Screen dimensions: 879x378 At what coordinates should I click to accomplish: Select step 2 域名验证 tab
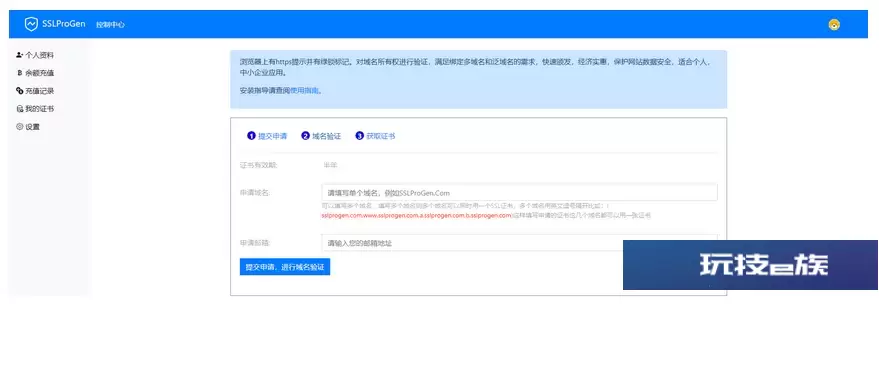coord(321,136)
